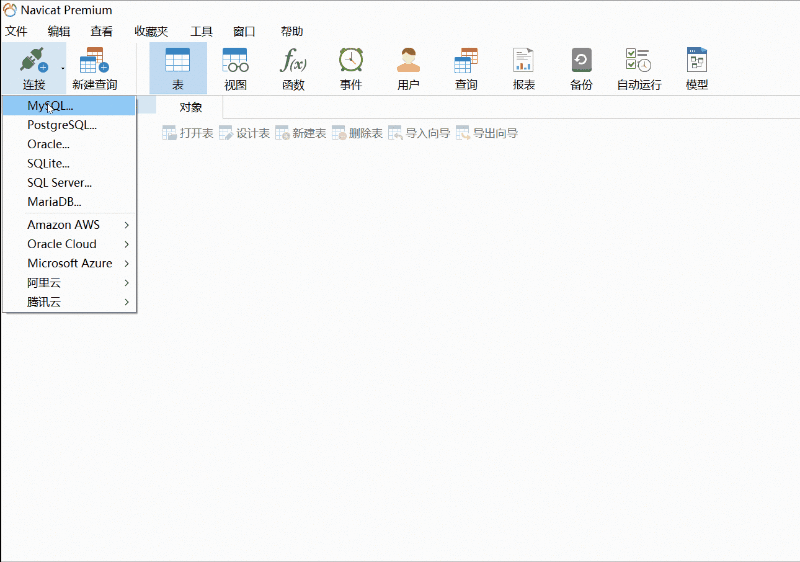
Task: Choose Oracle... connection type
Action: click(69, 144)
